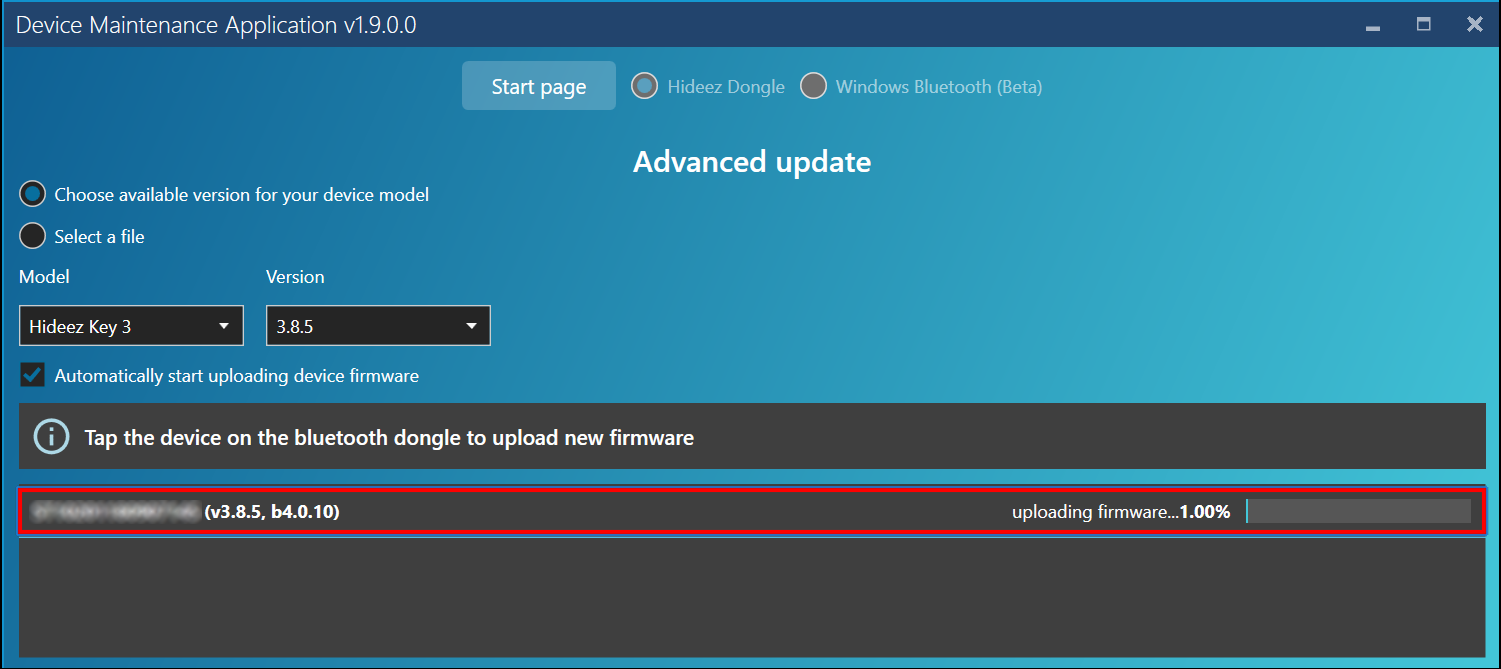Click the info icon in message banner
1501x669 pixels.
[51, 437]
